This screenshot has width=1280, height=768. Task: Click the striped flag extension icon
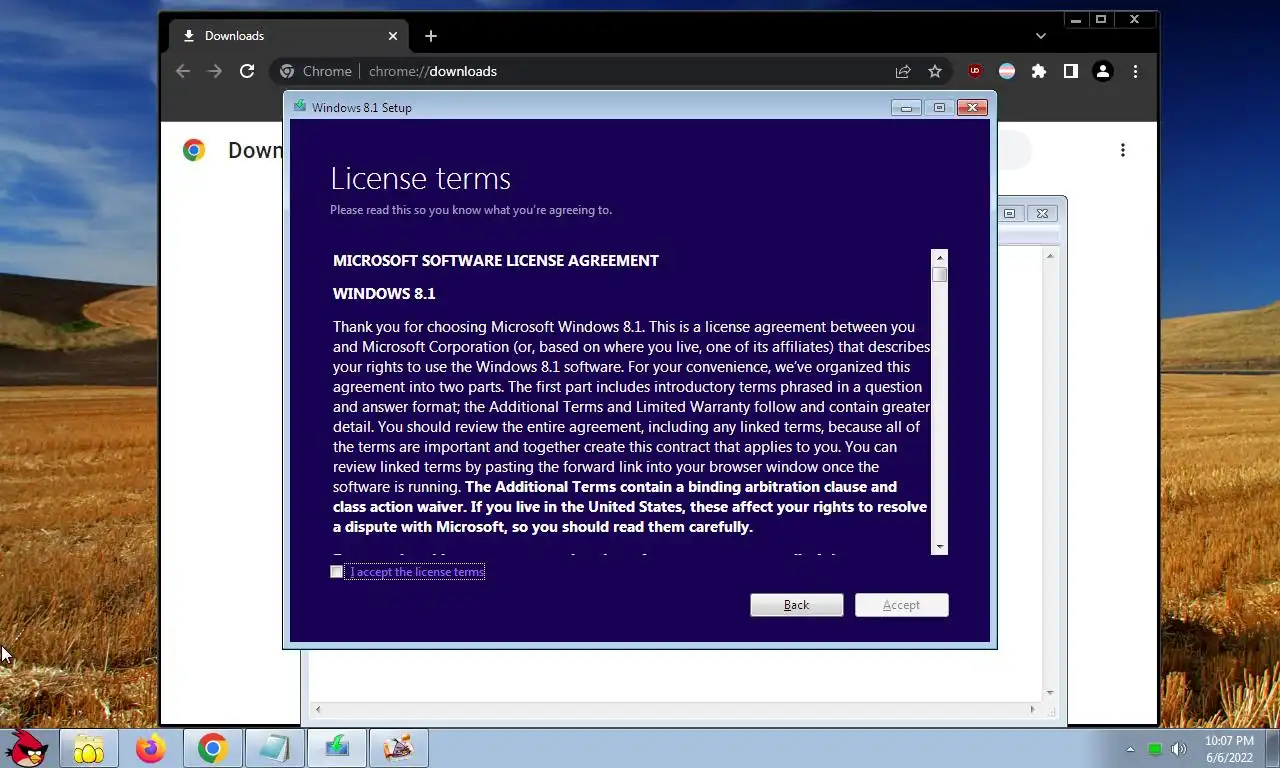(1007, 71)
